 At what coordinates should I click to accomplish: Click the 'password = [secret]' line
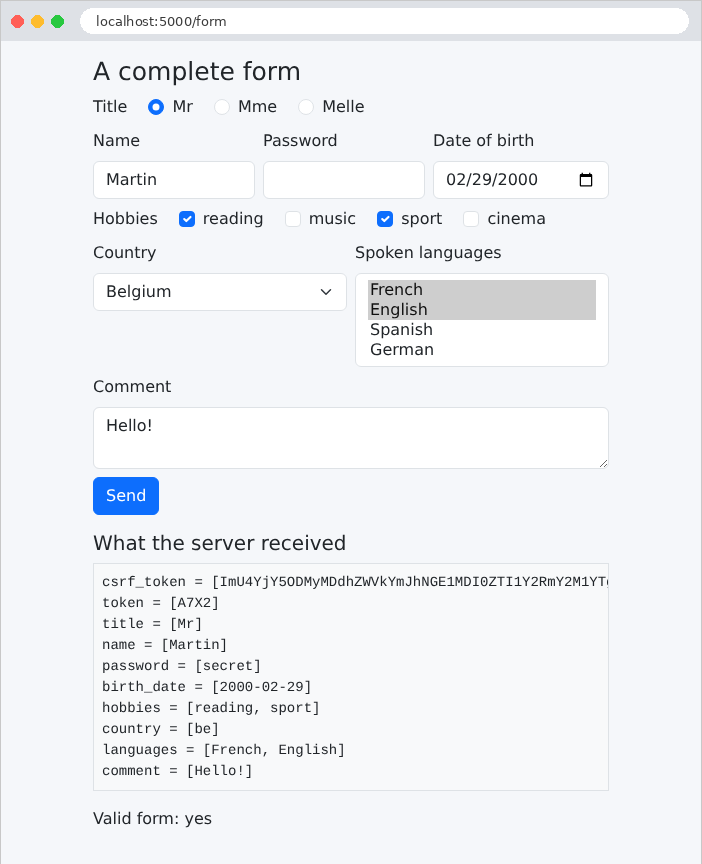point(181,666)
